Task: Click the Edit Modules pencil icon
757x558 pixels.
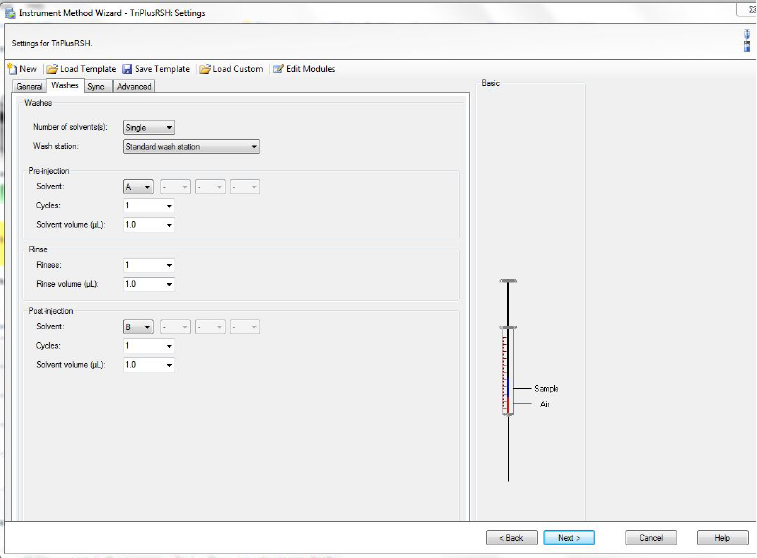Action: point(278,69)
